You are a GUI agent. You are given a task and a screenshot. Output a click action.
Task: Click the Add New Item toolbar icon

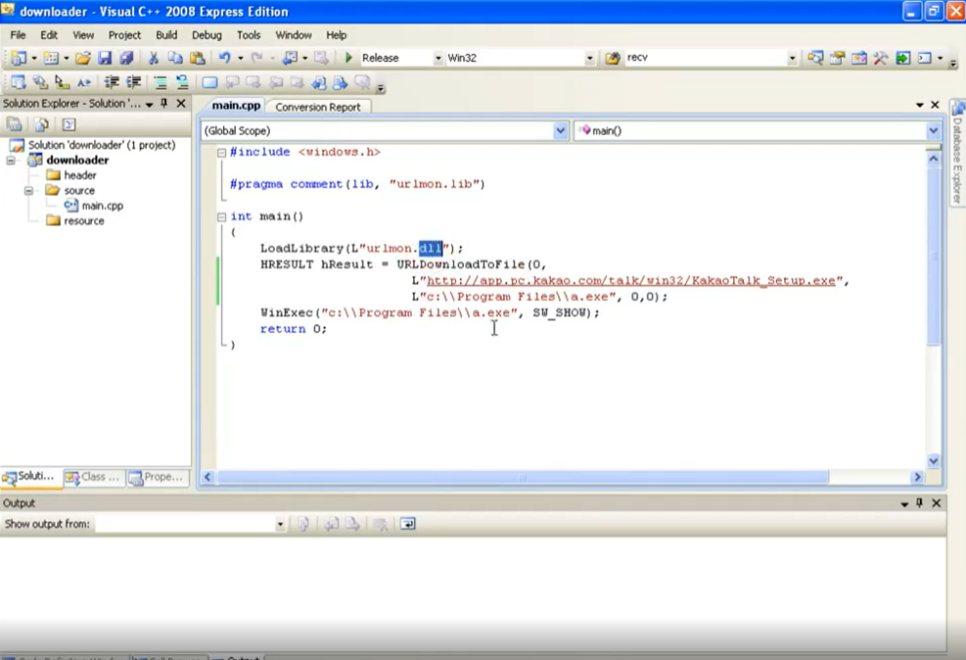tap(51, 58)
